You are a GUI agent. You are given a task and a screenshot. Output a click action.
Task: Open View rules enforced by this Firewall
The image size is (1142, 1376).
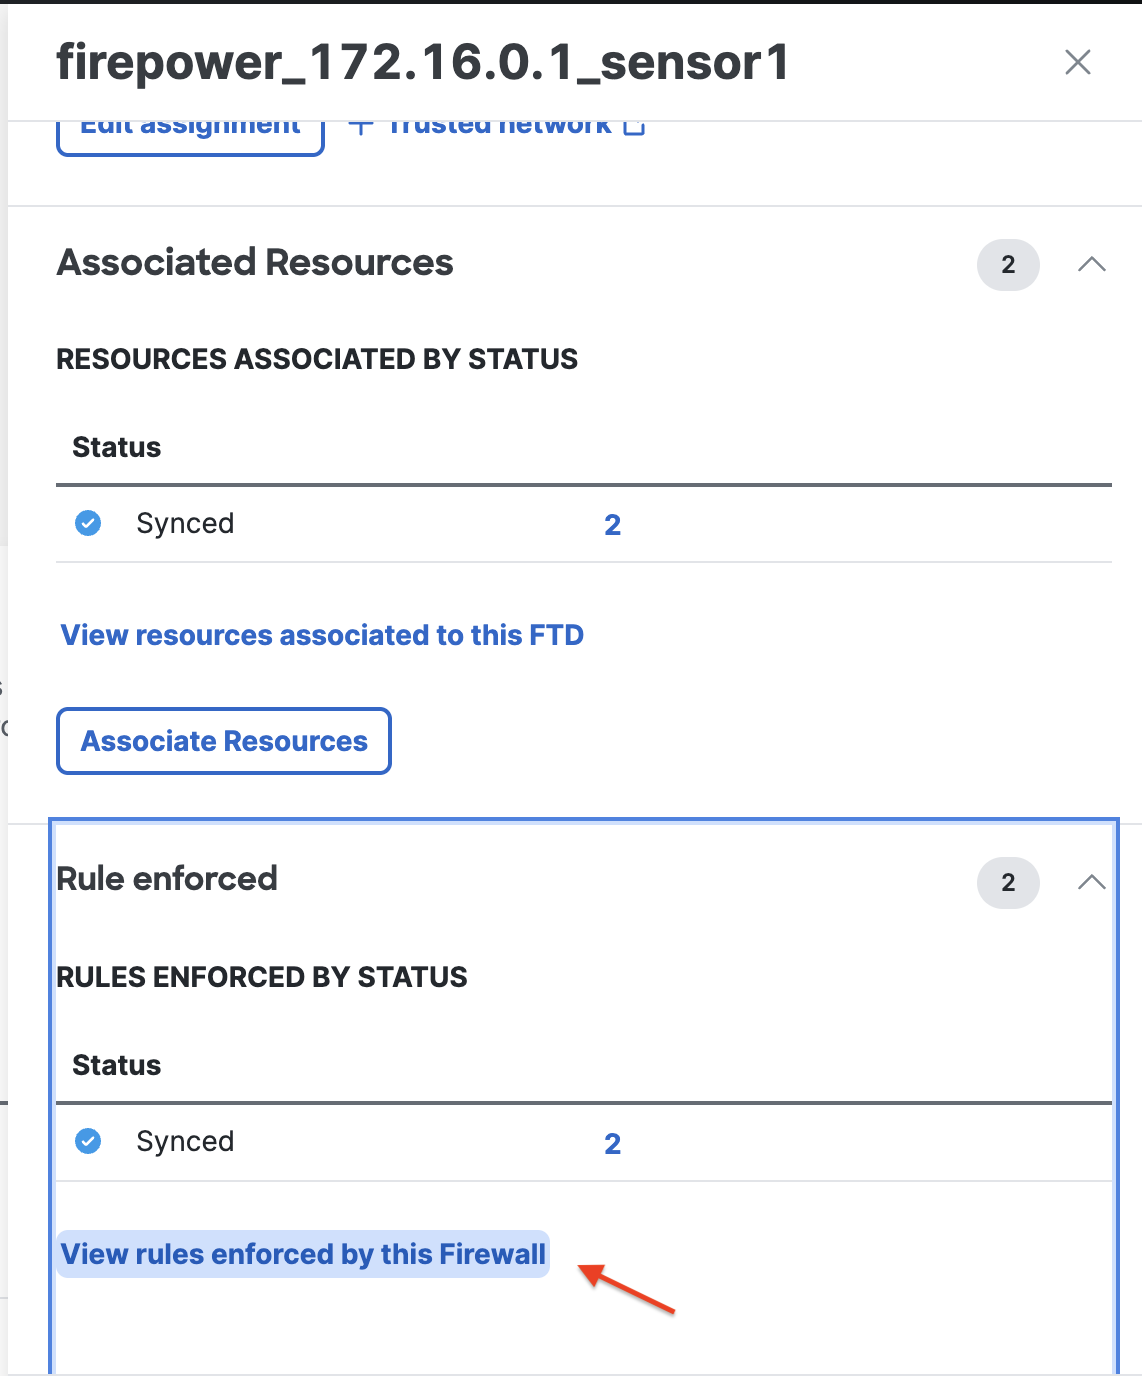(x=303, y=1254)
